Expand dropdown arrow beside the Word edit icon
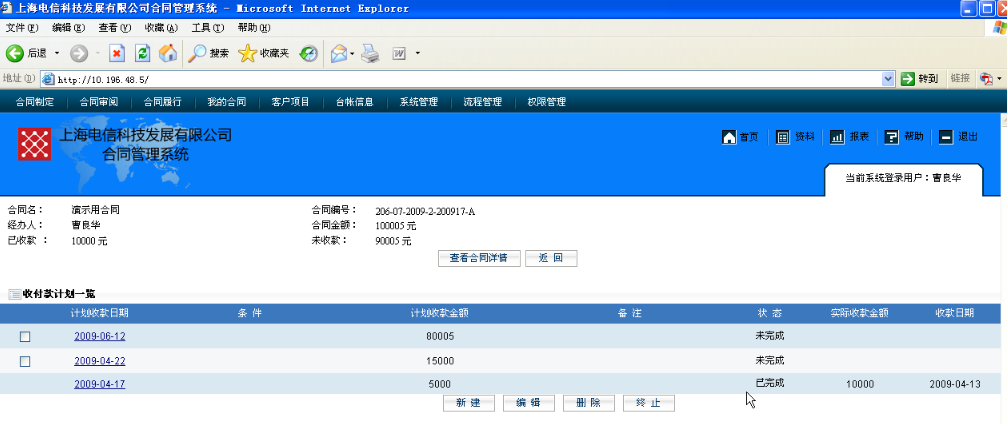The image size is (1007, 424). coord(417,53)
